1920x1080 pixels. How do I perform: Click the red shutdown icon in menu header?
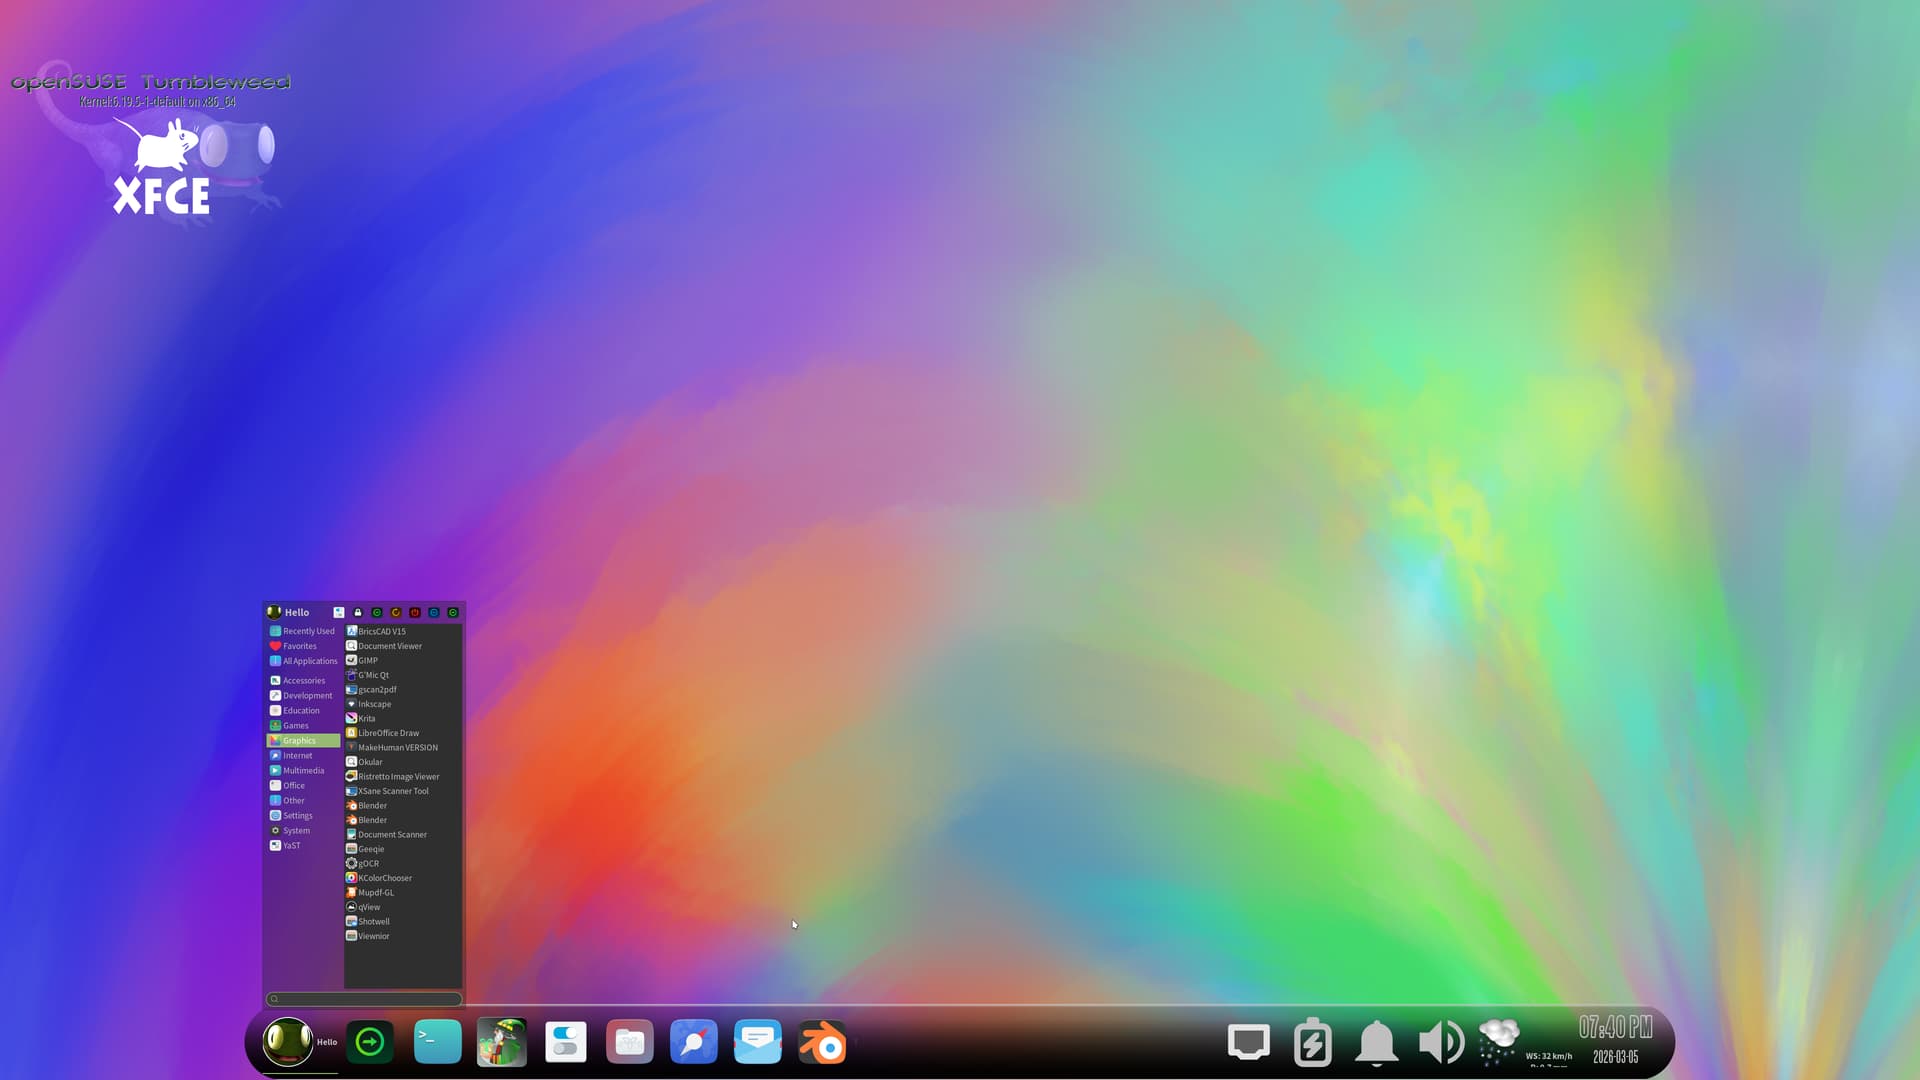click(x=415, y=612)
